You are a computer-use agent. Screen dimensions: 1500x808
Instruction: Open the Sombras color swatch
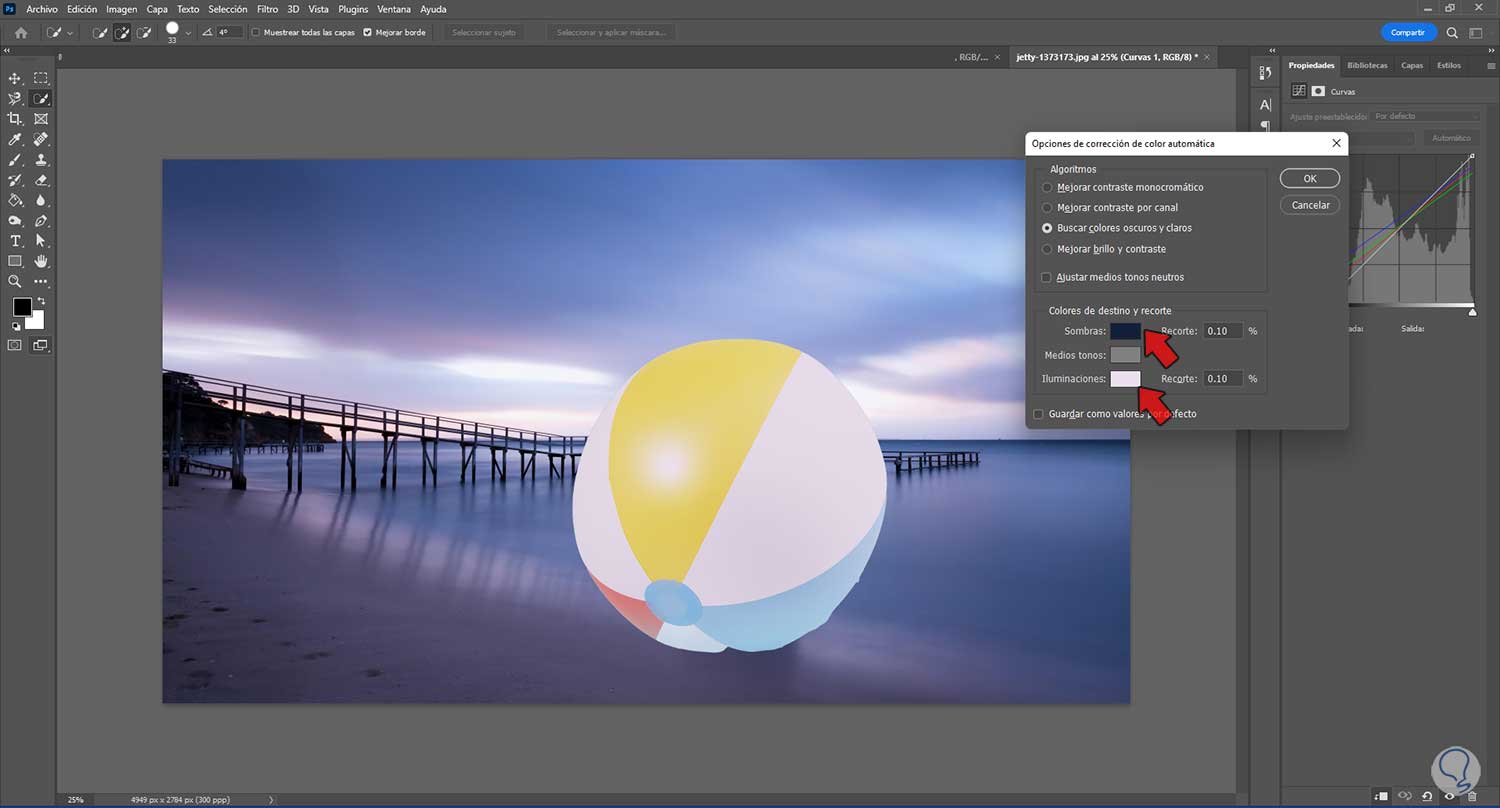[x=1125, y=330]
